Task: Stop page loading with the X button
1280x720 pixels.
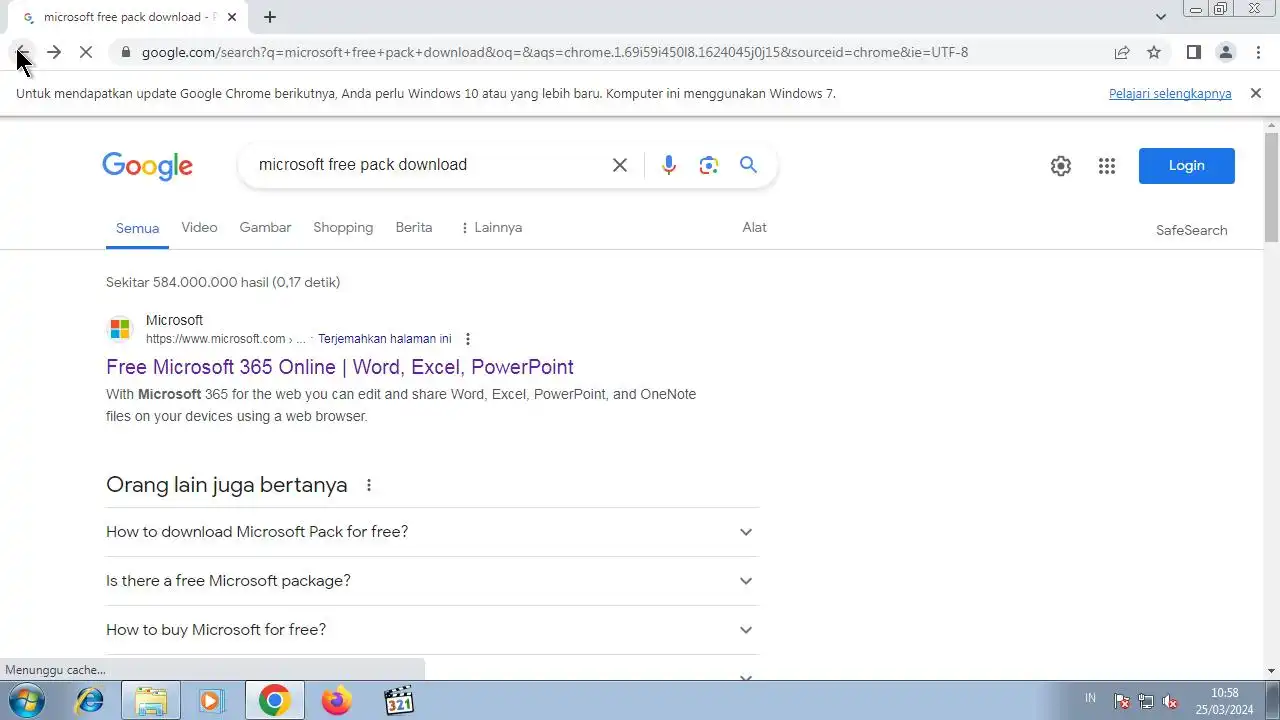Action: click(x=86, y=52)
